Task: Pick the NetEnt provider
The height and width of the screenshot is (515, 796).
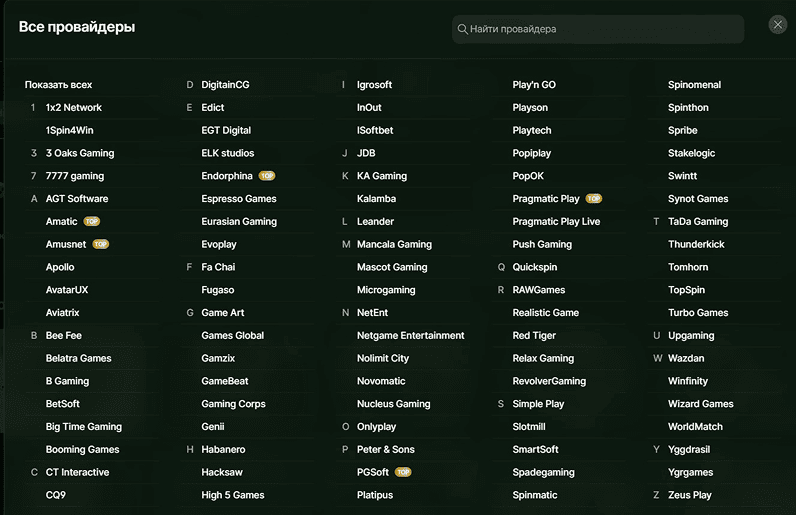Action: (372, 313)
